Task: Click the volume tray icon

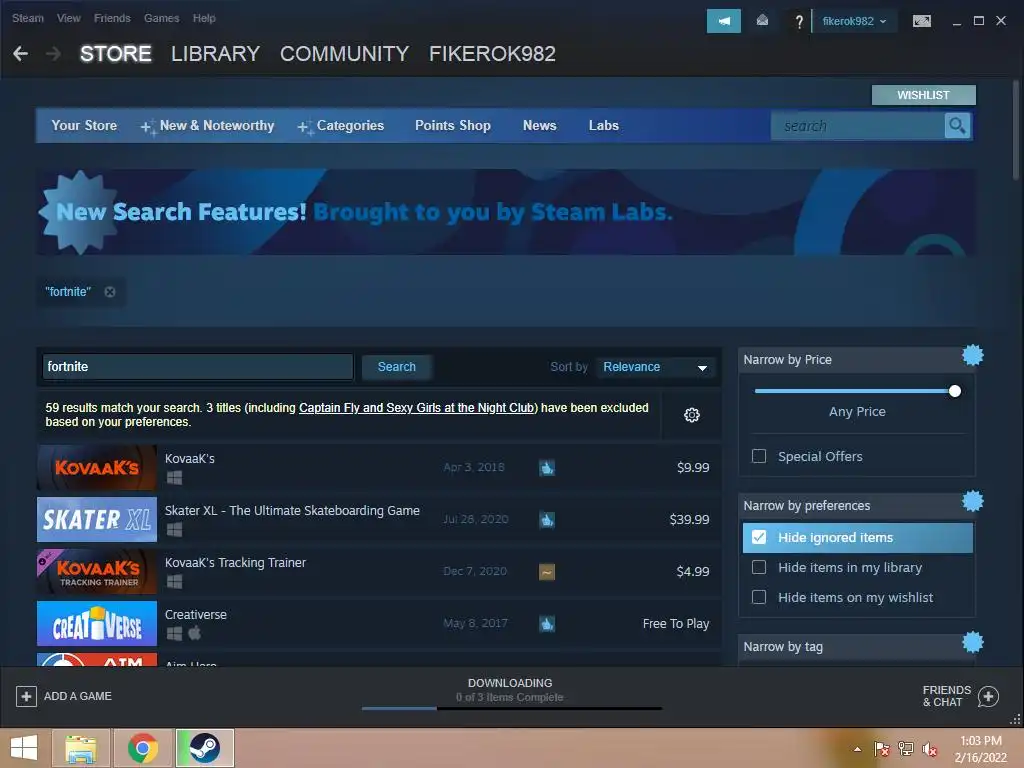Action: pyautogui.click(x=929, y=749)
